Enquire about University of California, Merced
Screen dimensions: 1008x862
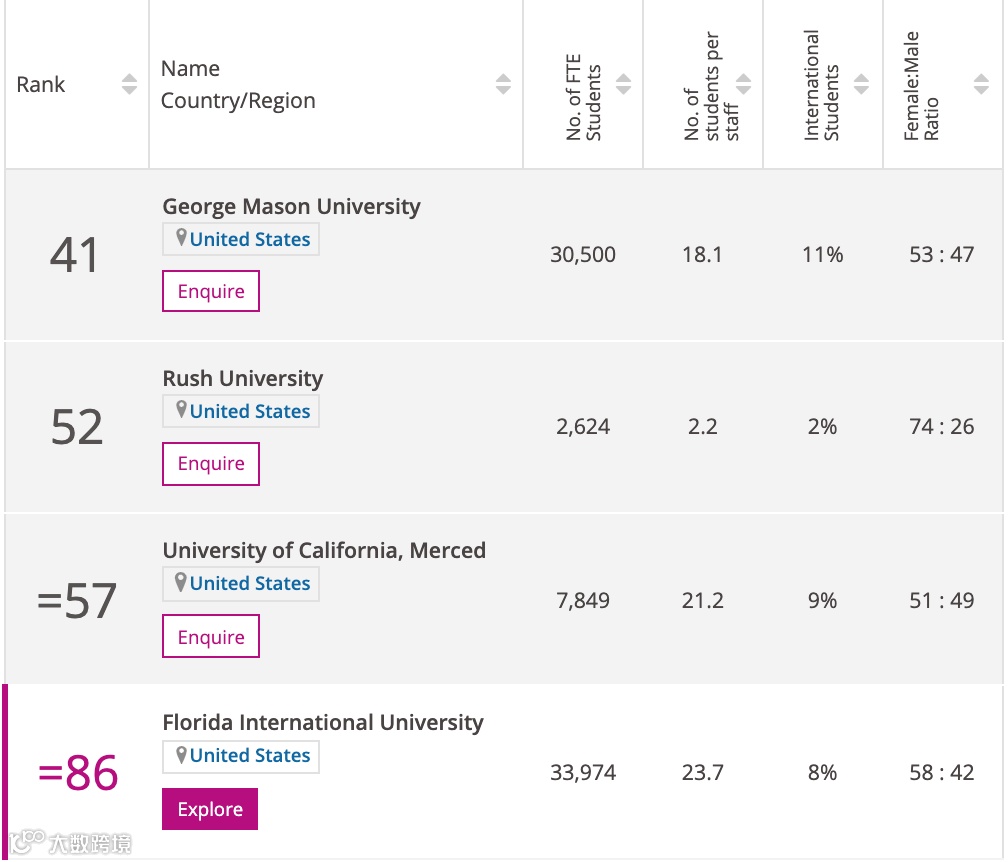(x=211, y=637)
